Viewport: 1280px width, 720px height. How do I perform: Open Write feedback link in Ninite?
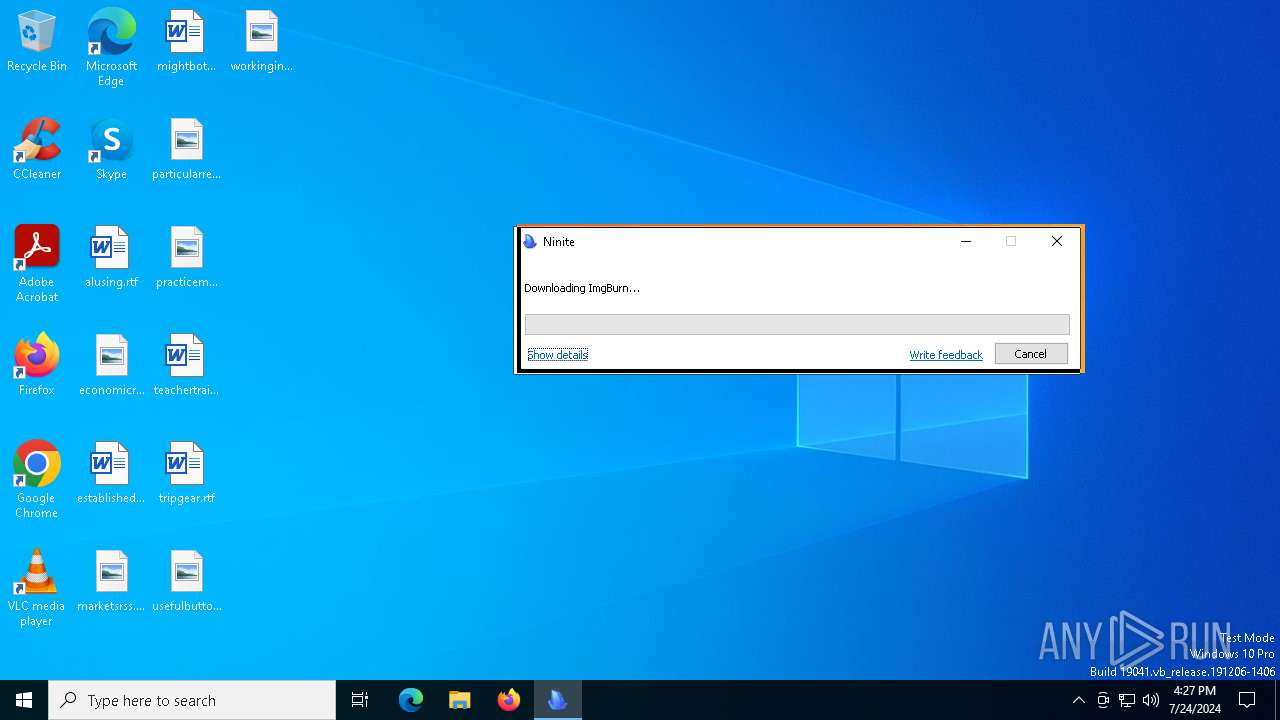tap(946, 355)
